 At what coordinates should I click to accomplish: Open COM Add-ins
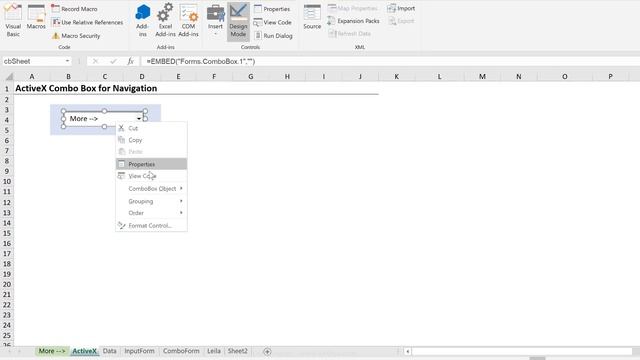coord(188,20)
